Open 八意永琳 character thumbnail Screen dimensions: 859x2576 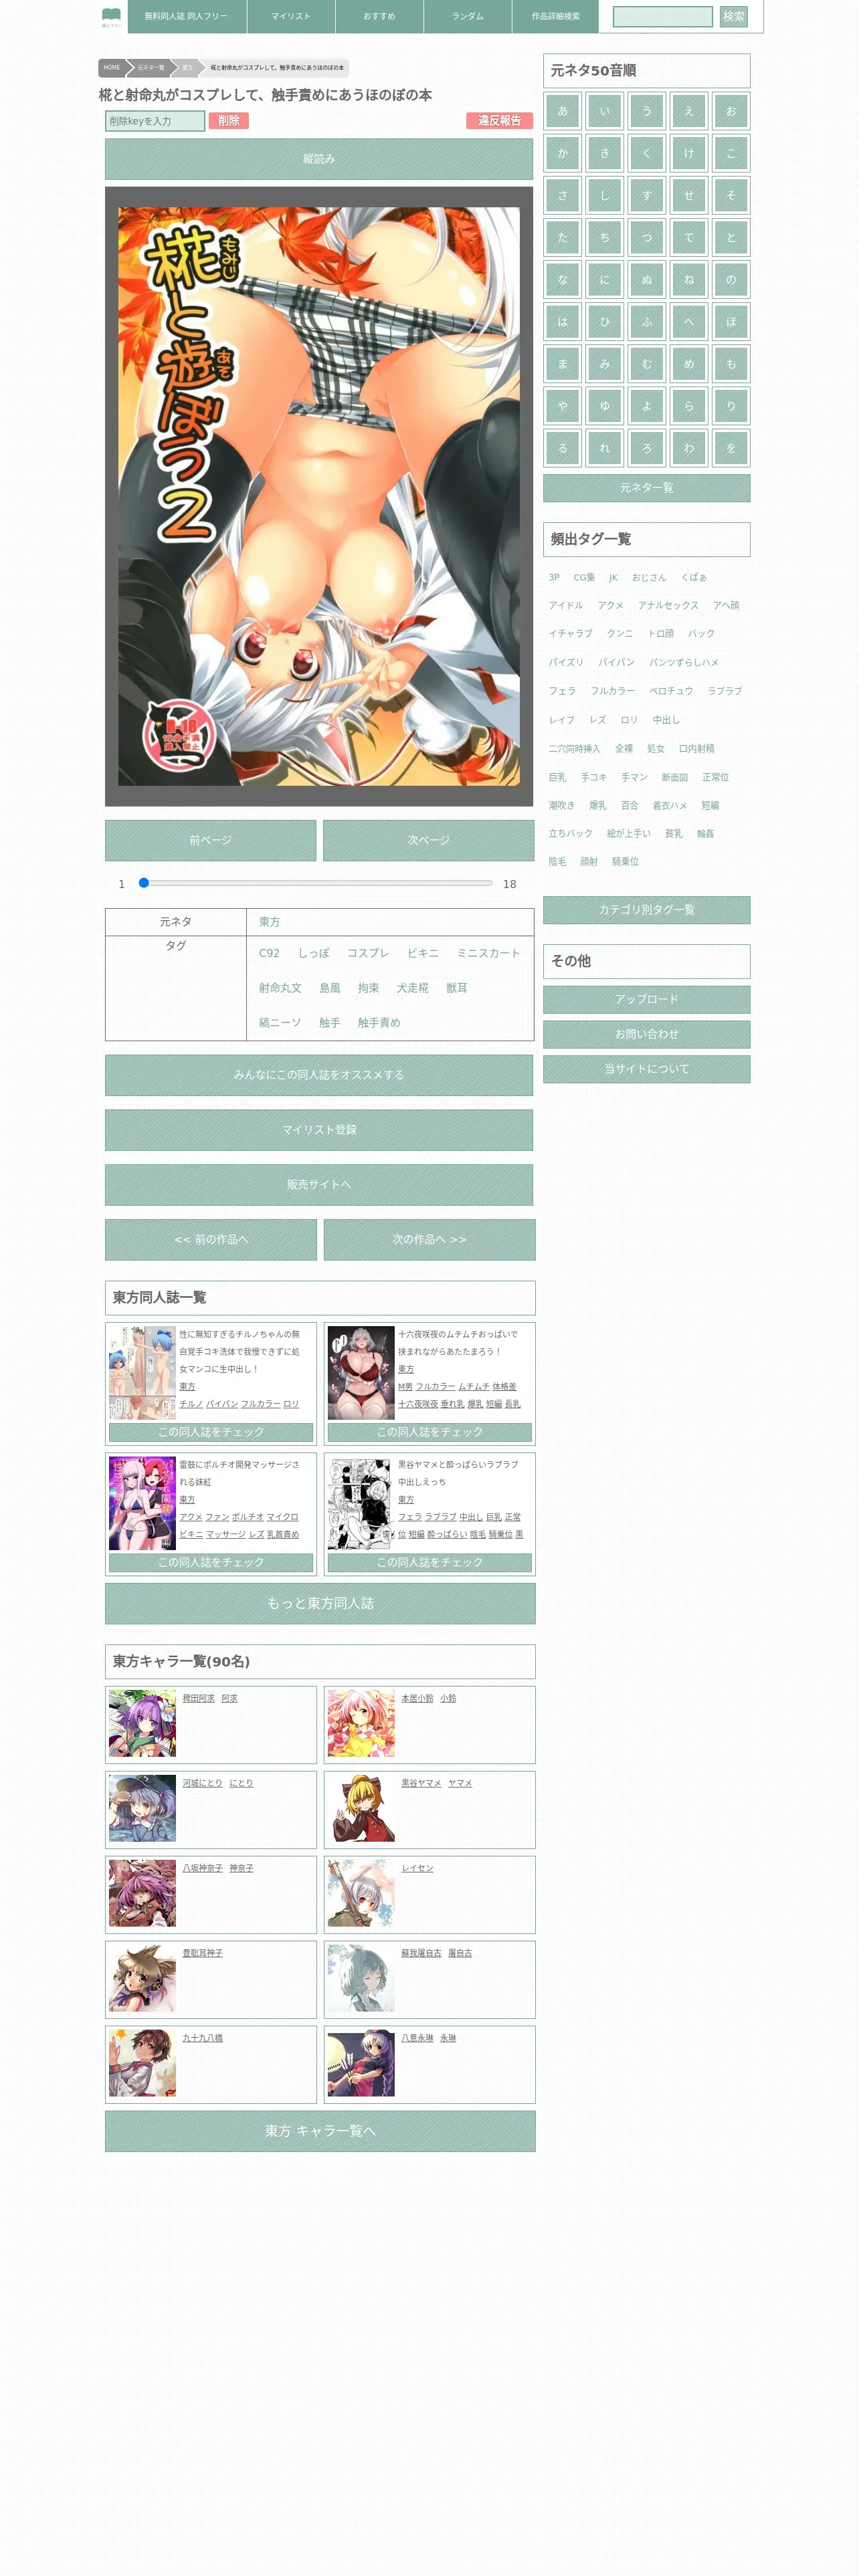[x=361, y=2063]
